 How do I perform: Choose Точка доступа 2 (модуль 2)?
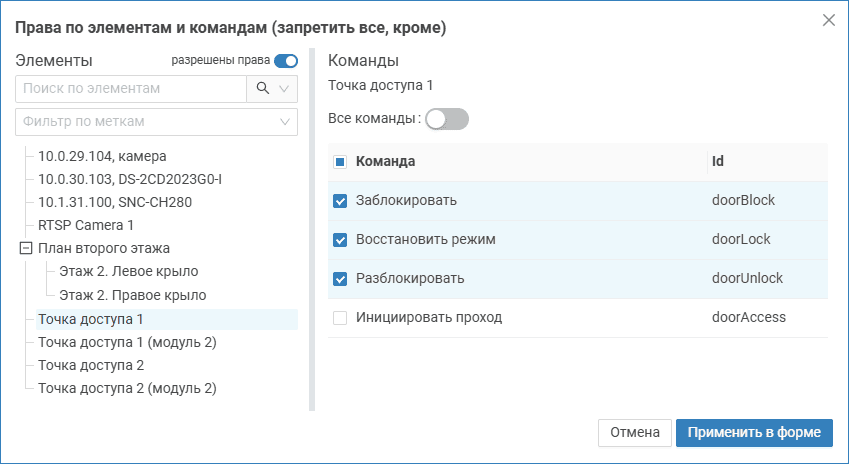(127, 388)
